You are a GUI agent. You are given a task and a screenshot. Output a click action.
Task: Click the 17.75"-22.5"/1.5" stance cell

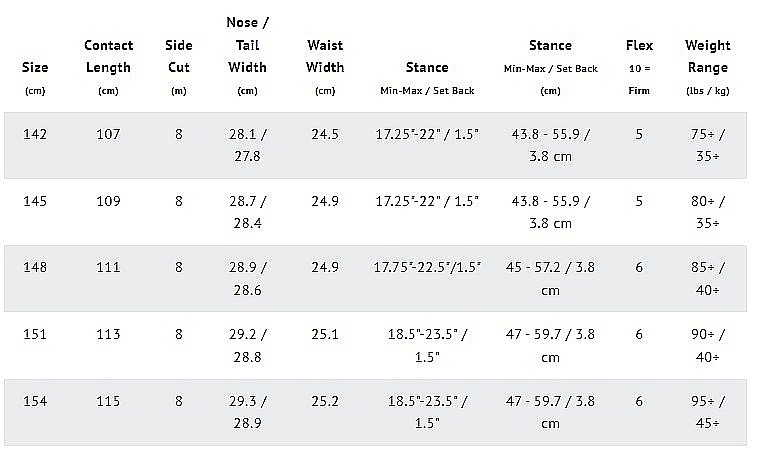[x=427, y=267]
